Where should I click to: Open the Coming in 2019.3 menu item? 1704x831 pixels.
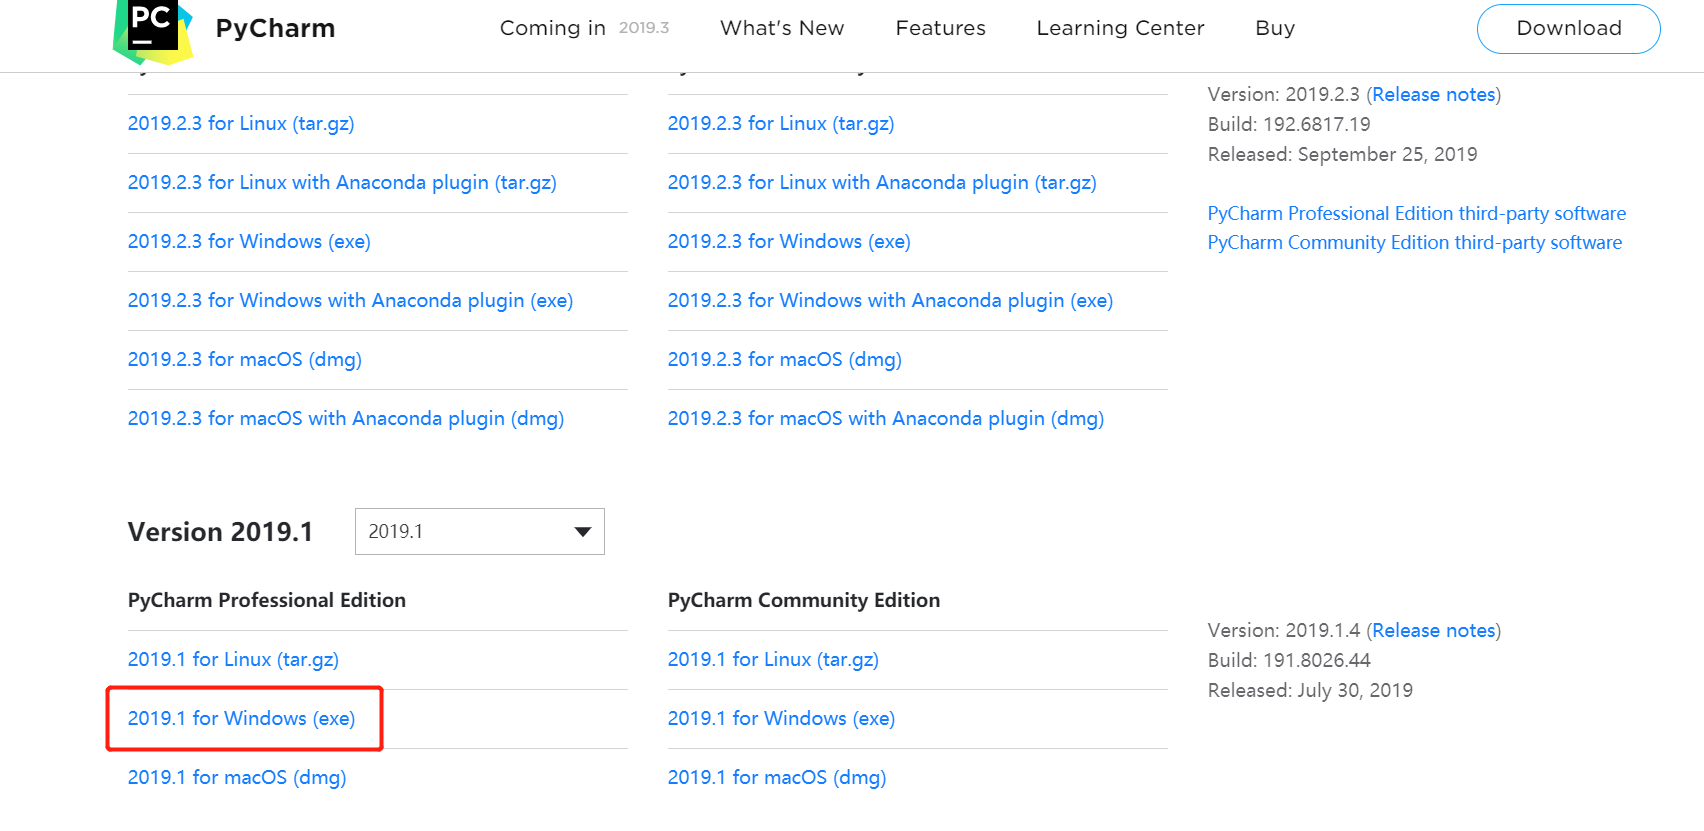(584, 28)
